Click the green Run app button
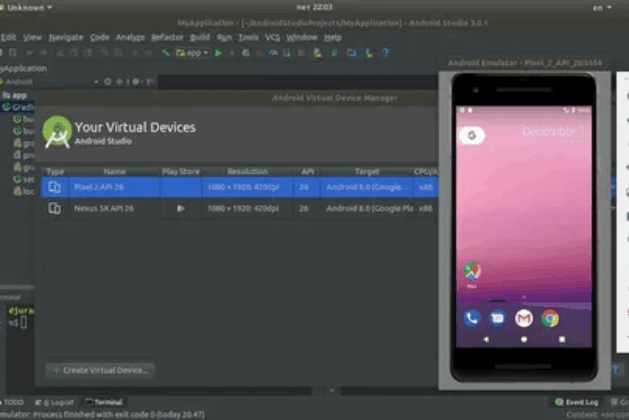The width and height of the screenshot is (629, 420). pos(218,53)
